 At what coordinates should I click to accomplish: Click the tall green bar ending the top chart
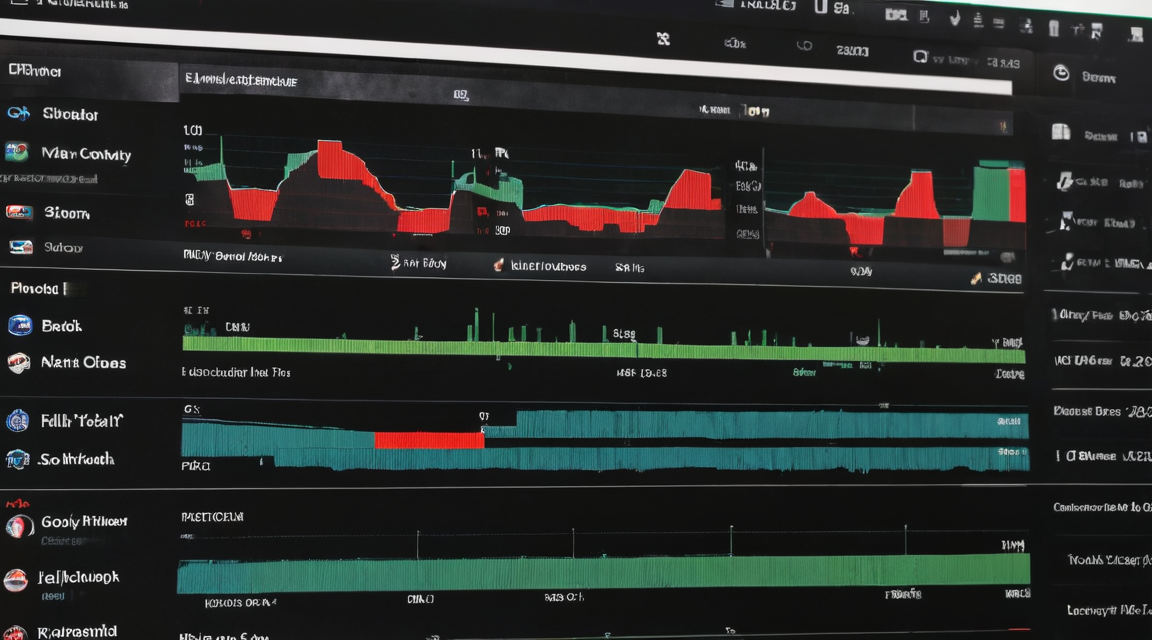click(x=991, y=191)
